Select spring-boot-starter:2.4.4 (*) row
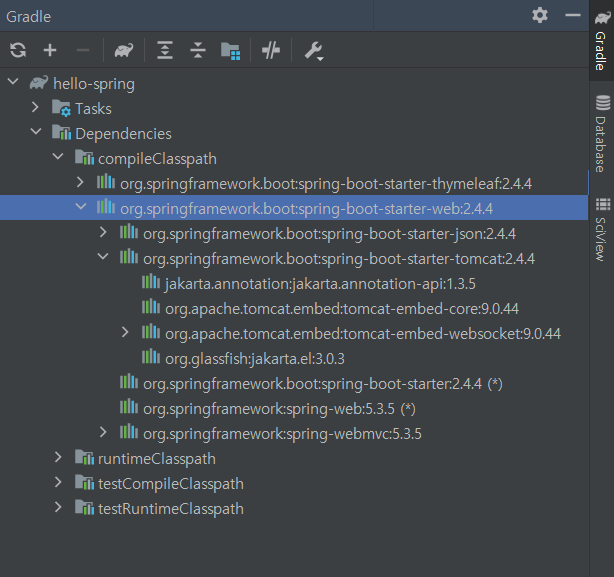 (x=294, y=384)
